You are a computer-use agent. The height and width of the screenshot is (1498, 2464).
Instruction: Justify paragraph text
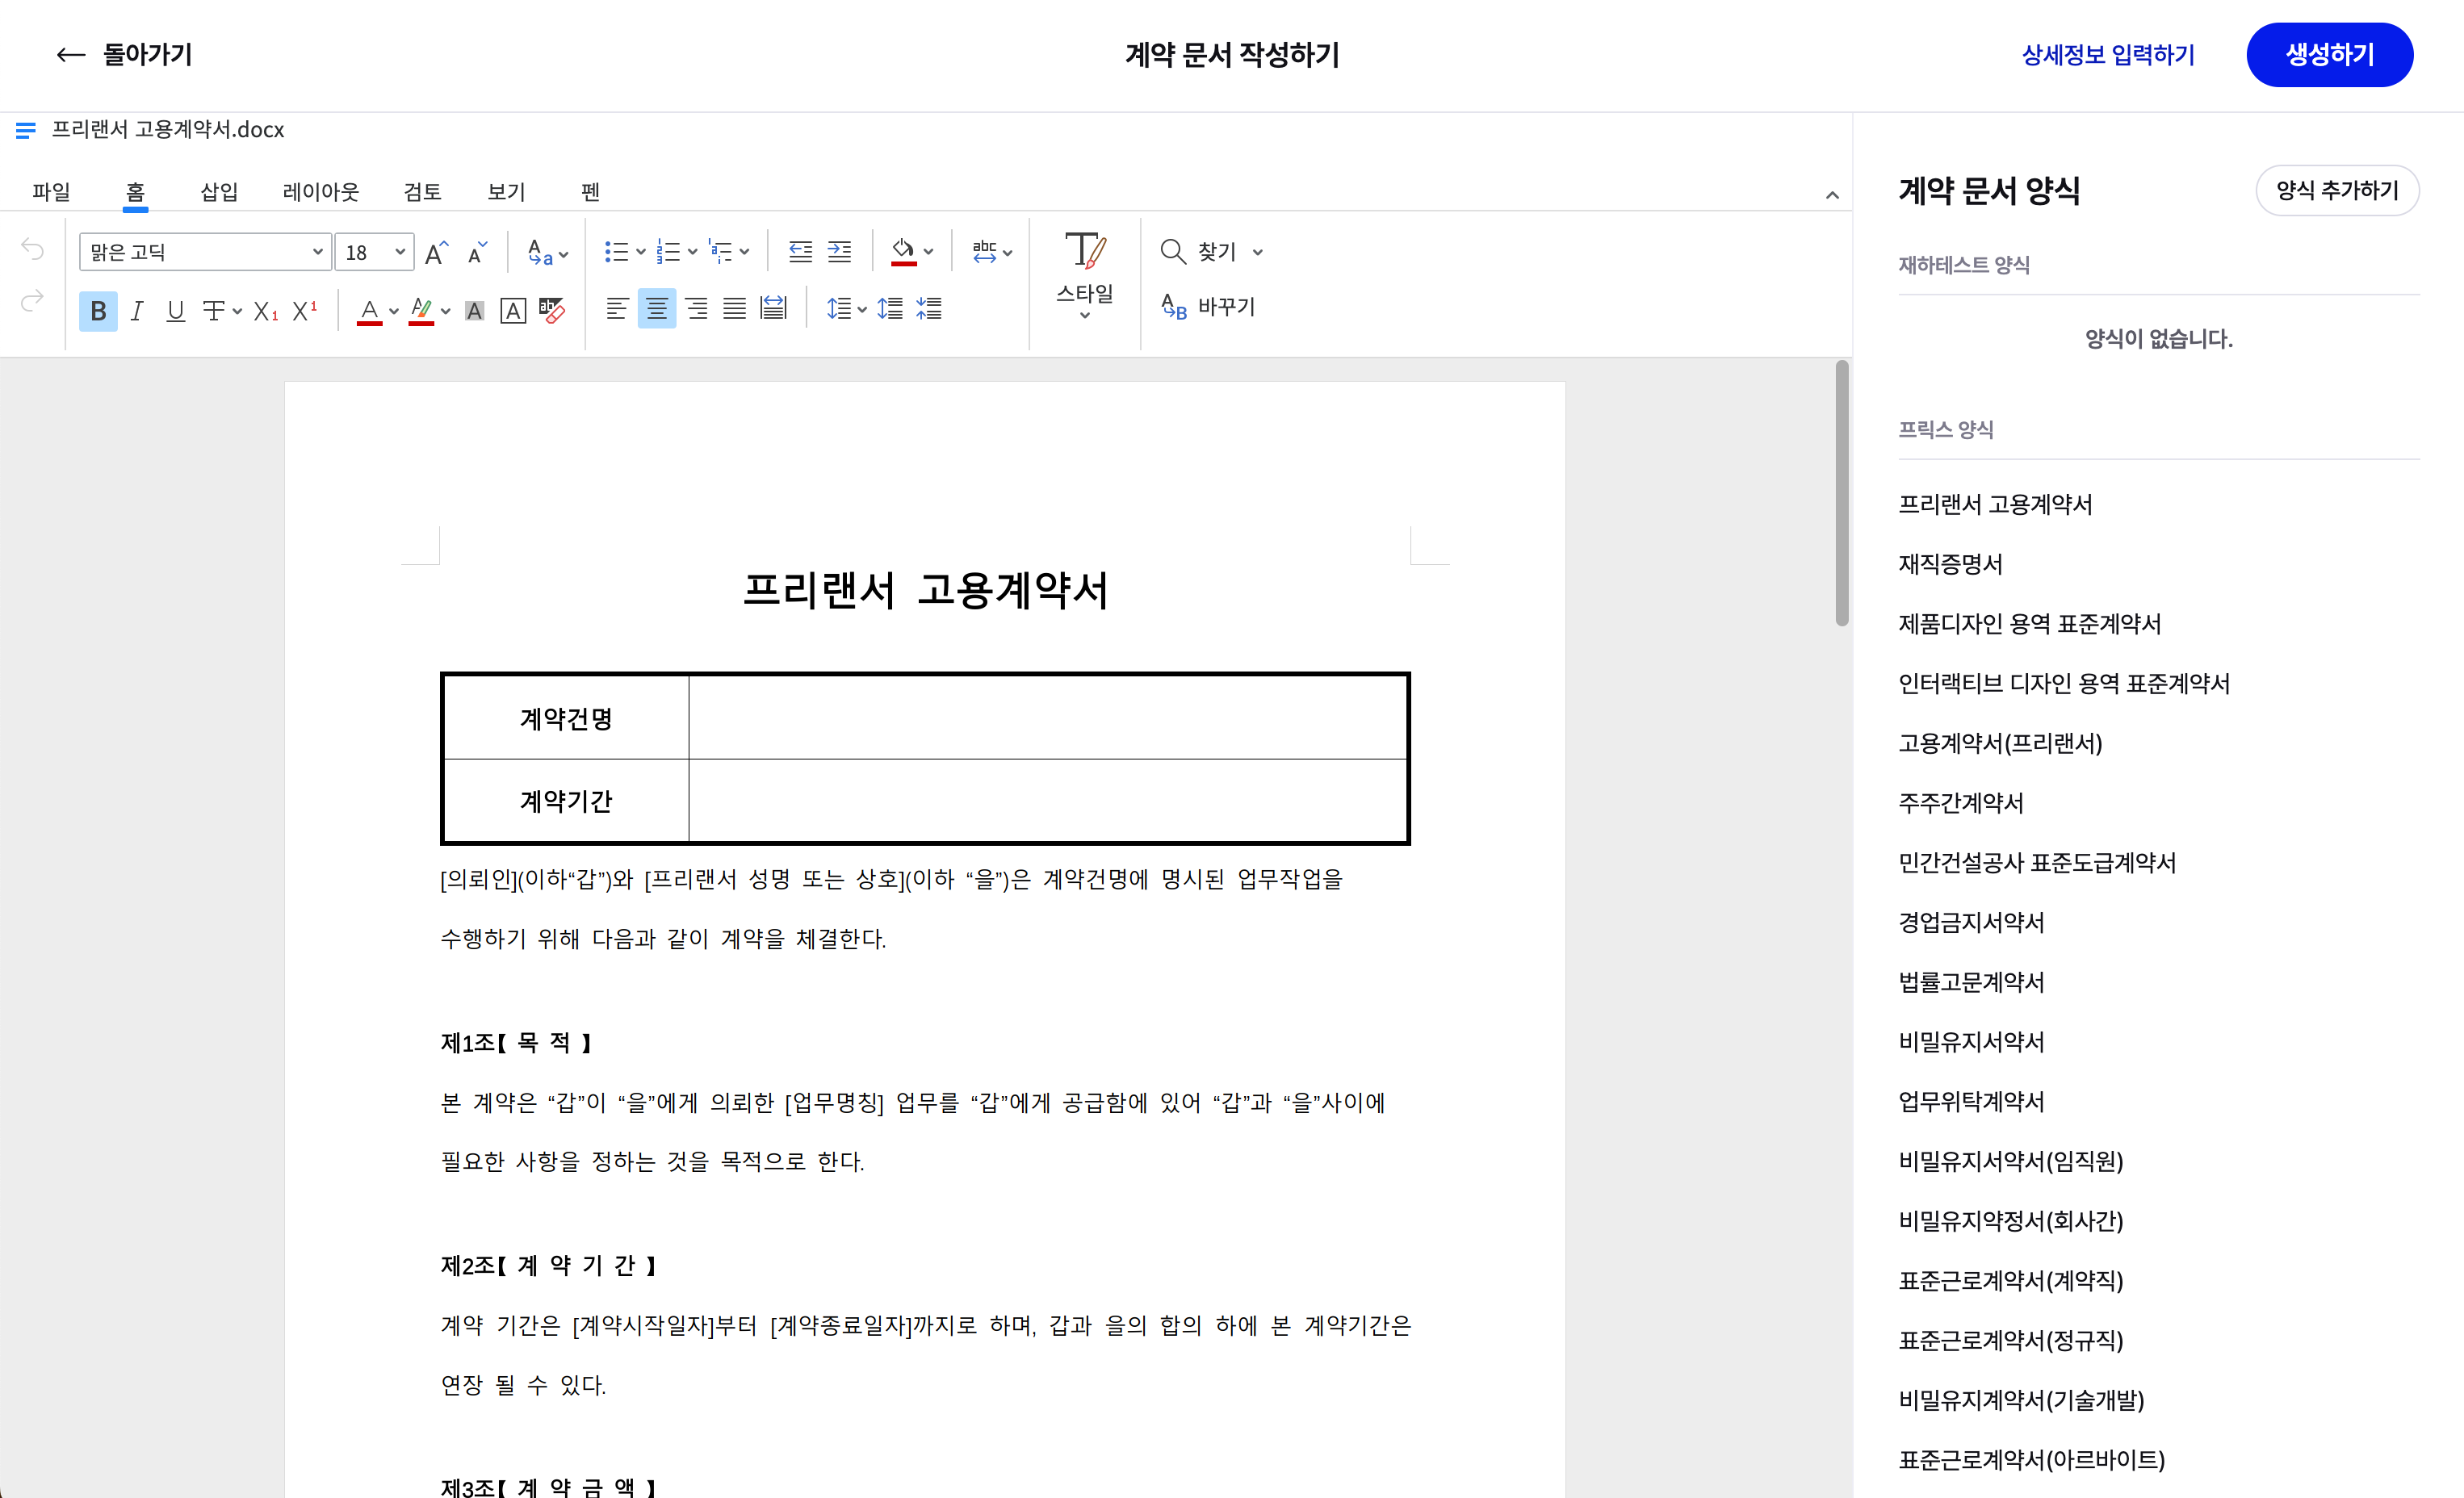(734, 308)
